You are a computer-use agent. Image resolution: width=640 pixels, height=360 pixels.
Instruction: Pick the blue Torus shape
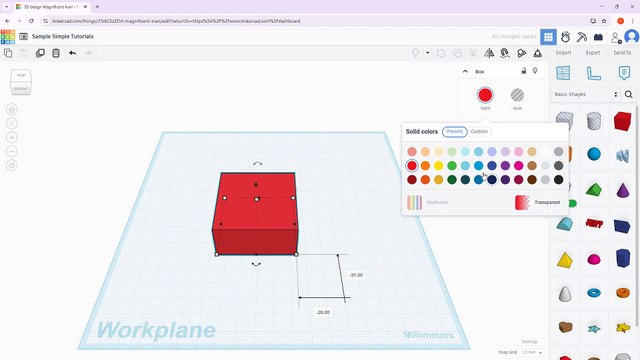coord(594,293)
